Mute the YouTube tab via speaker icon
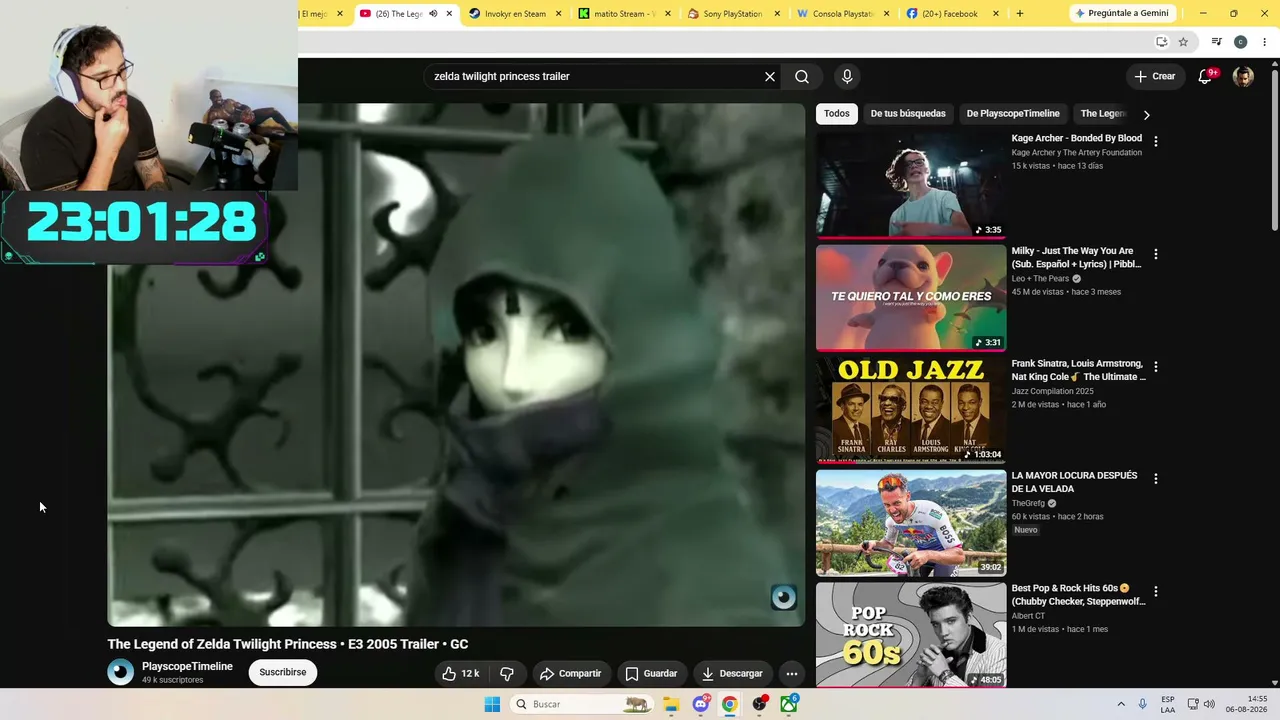The width and height of the screenshot is (1280, 720). [433, 14]
